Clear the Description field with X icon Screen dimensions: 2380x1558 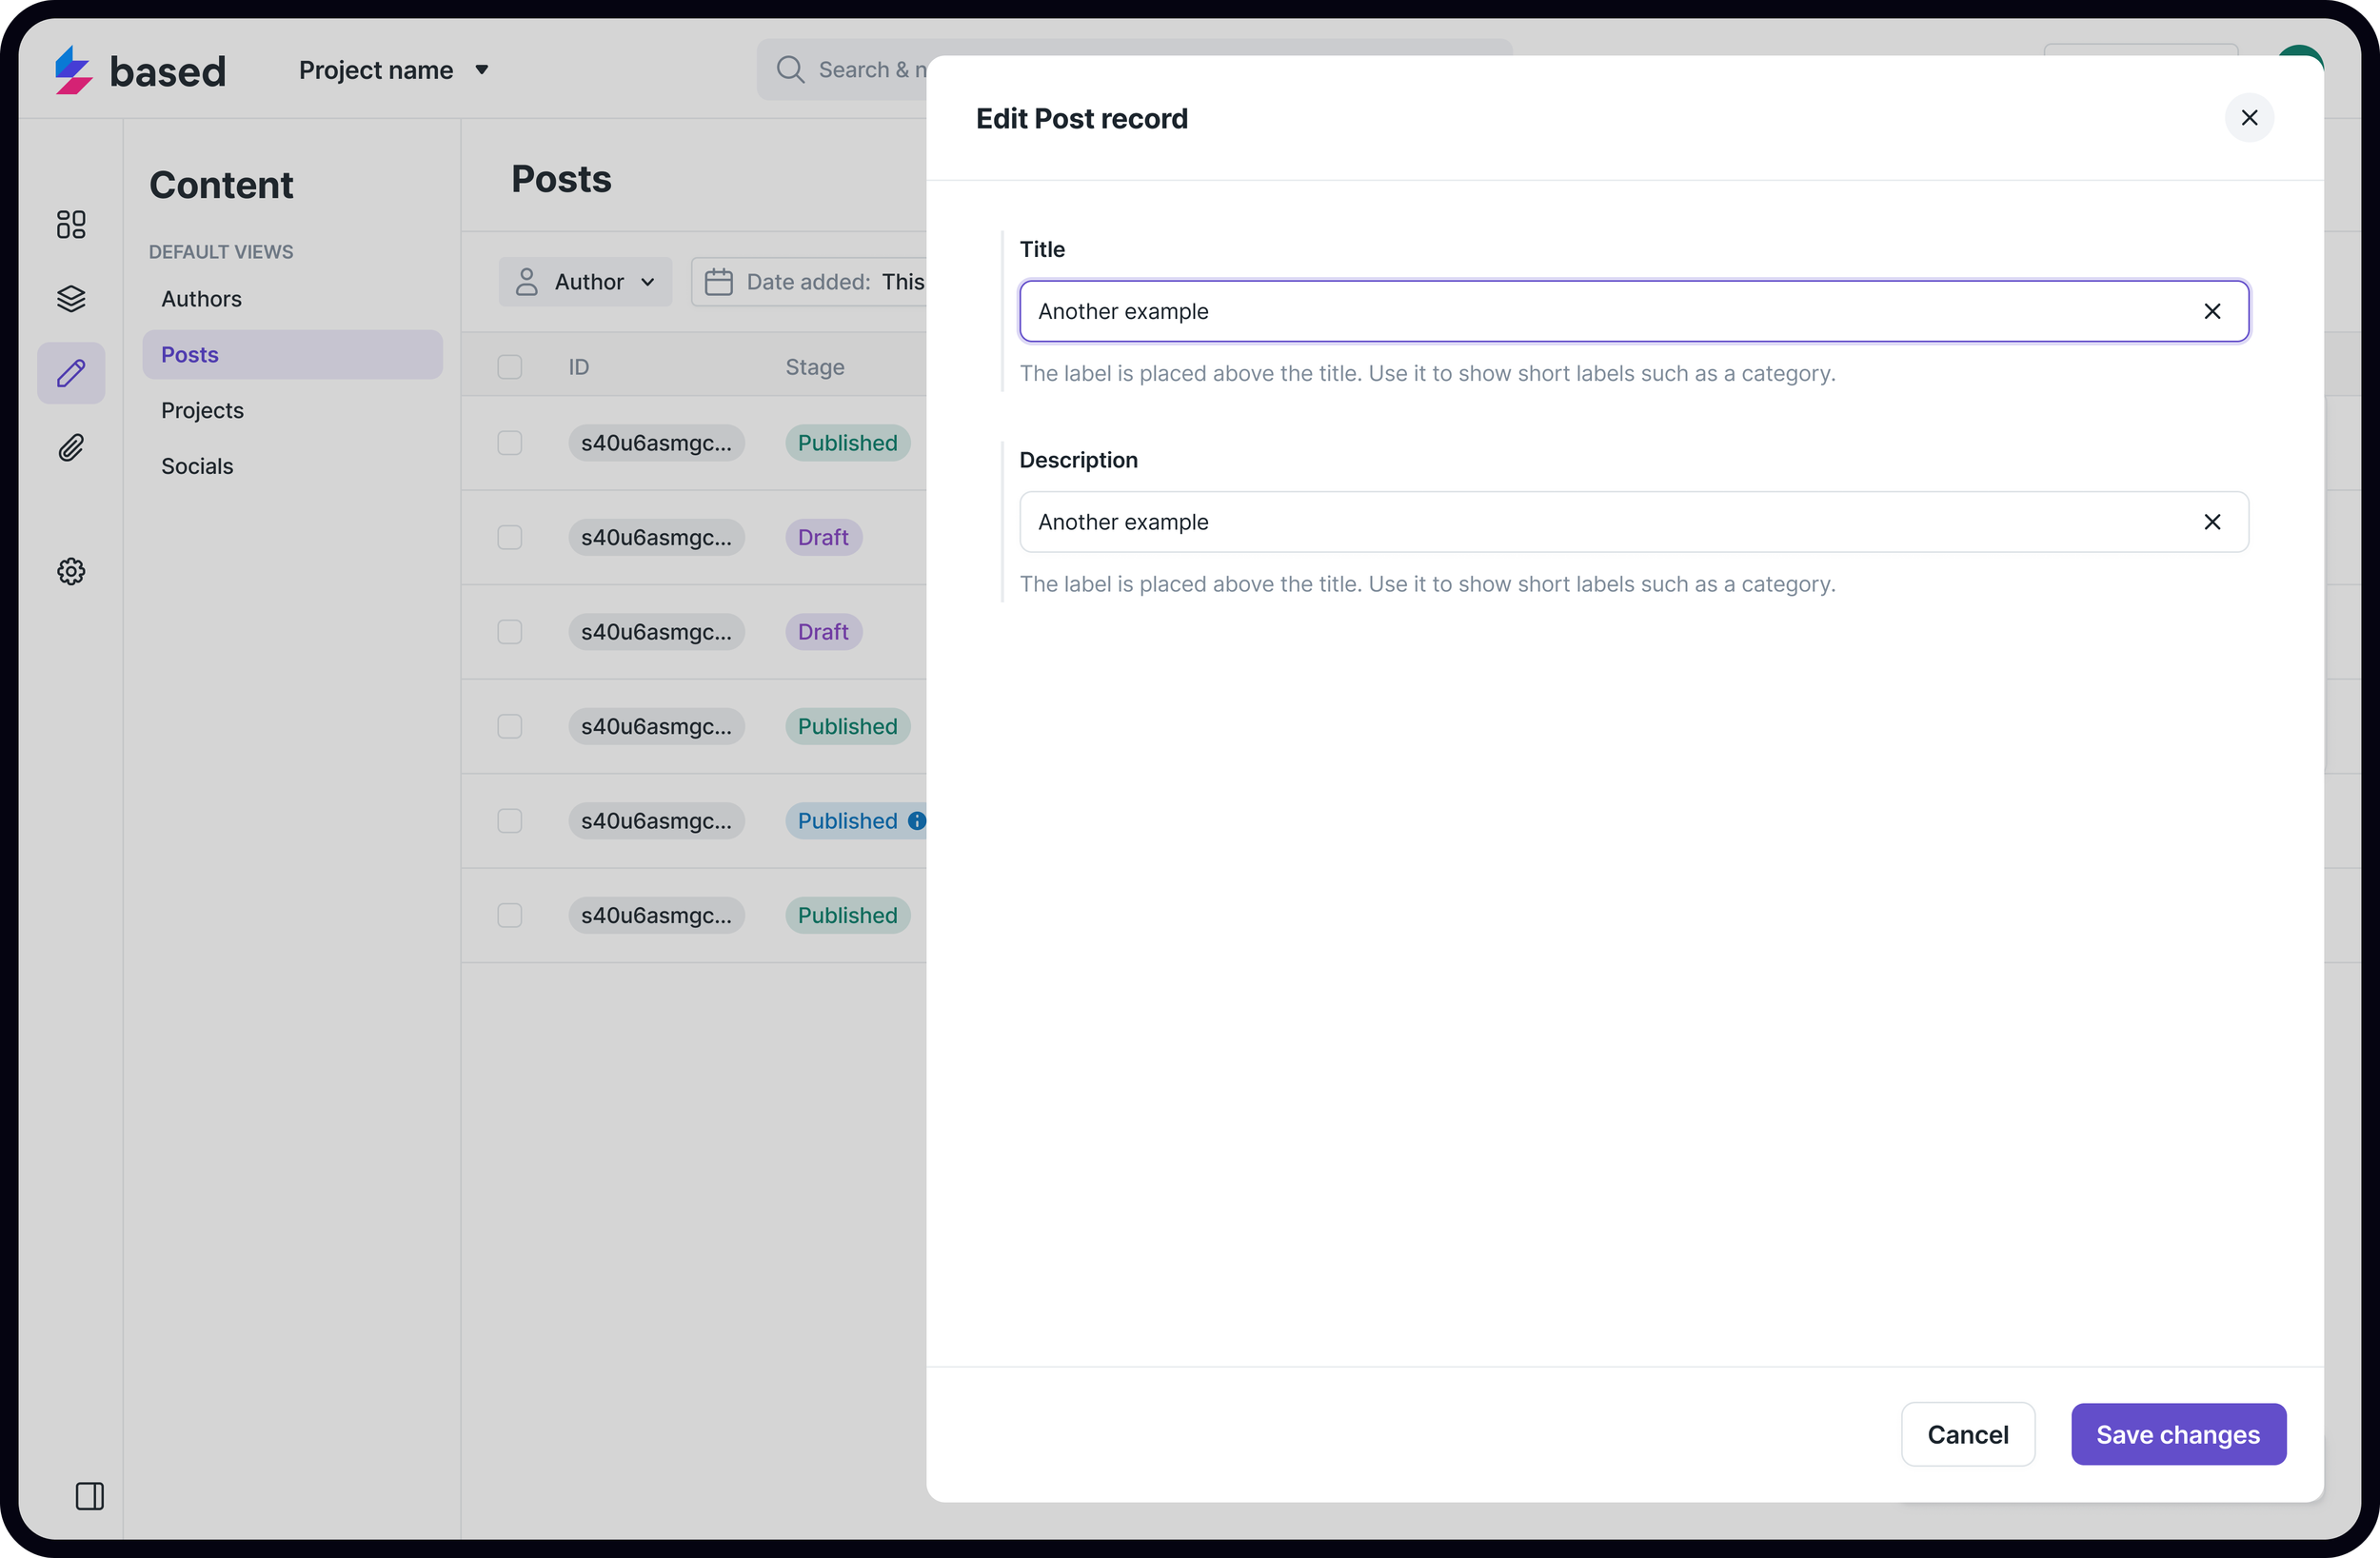click(2212, 522)
